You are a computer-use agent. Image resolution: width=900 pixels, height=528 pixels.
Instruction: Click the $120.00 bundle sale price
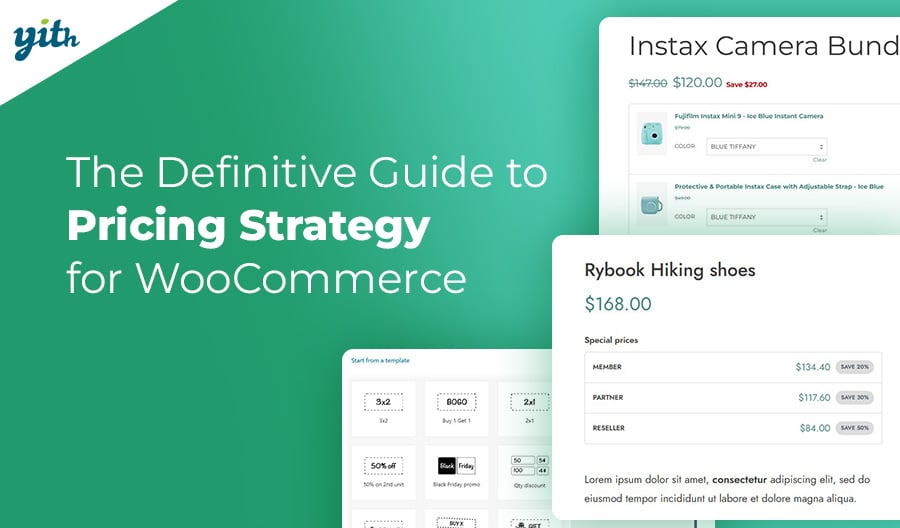pyautogui.click(x=697, y=83)
